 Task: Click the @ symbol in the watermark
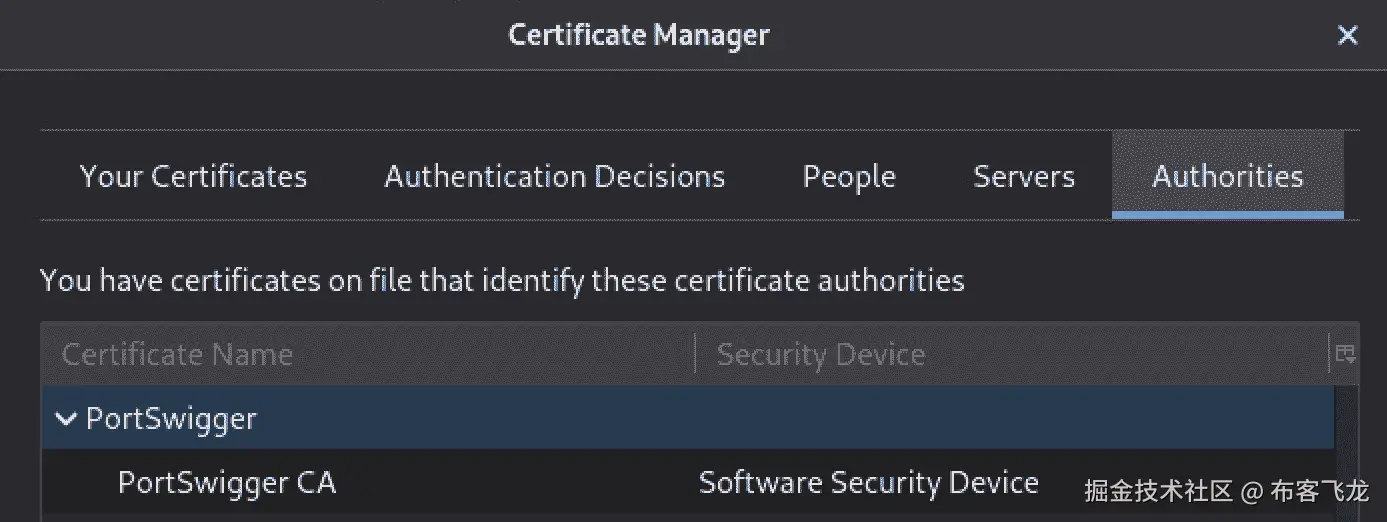pyautogui.click(x=1252, y=491)
